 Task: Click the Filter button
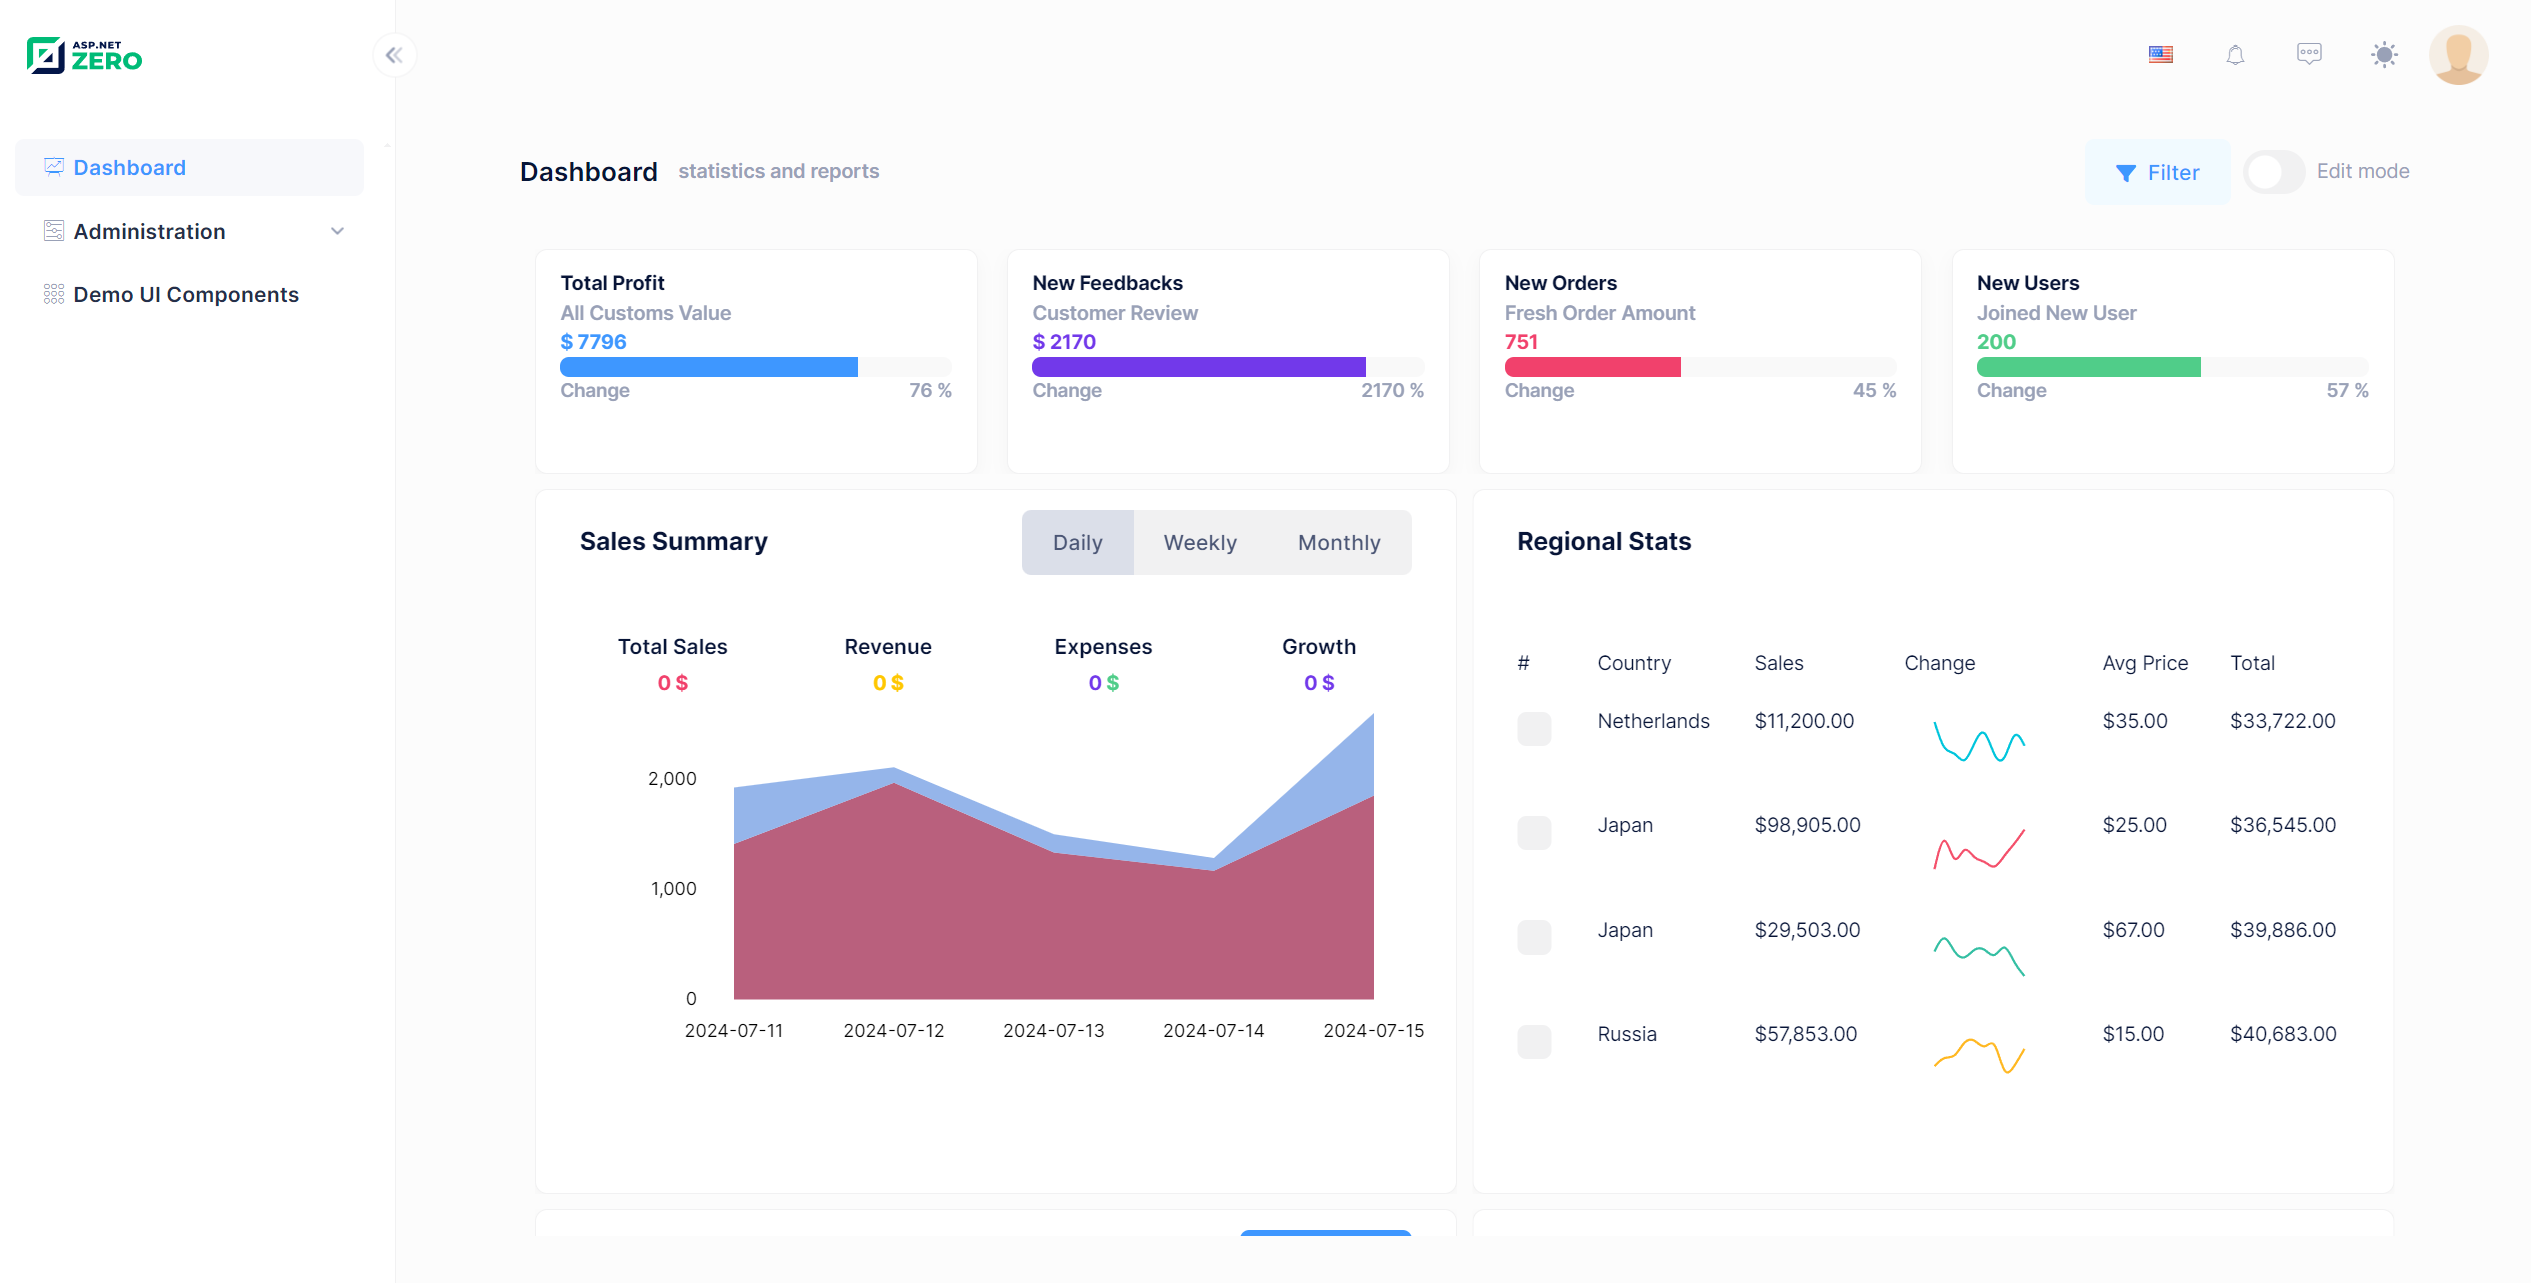[x=2157, y=173]
